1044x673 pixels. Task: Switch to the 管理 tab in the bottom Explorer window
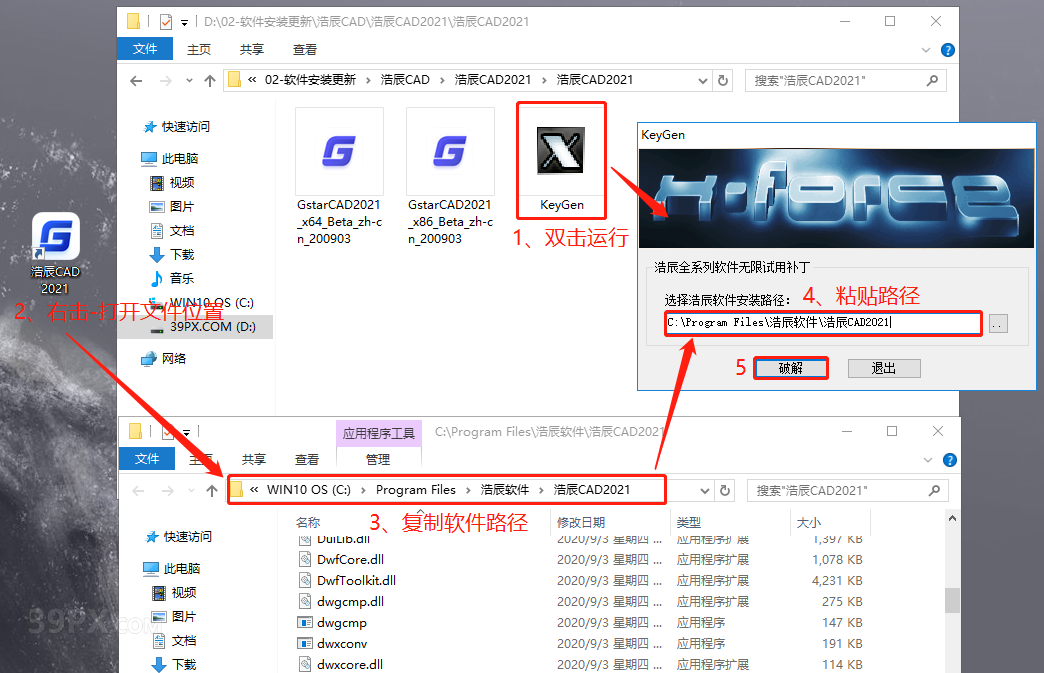pos(378,459)
